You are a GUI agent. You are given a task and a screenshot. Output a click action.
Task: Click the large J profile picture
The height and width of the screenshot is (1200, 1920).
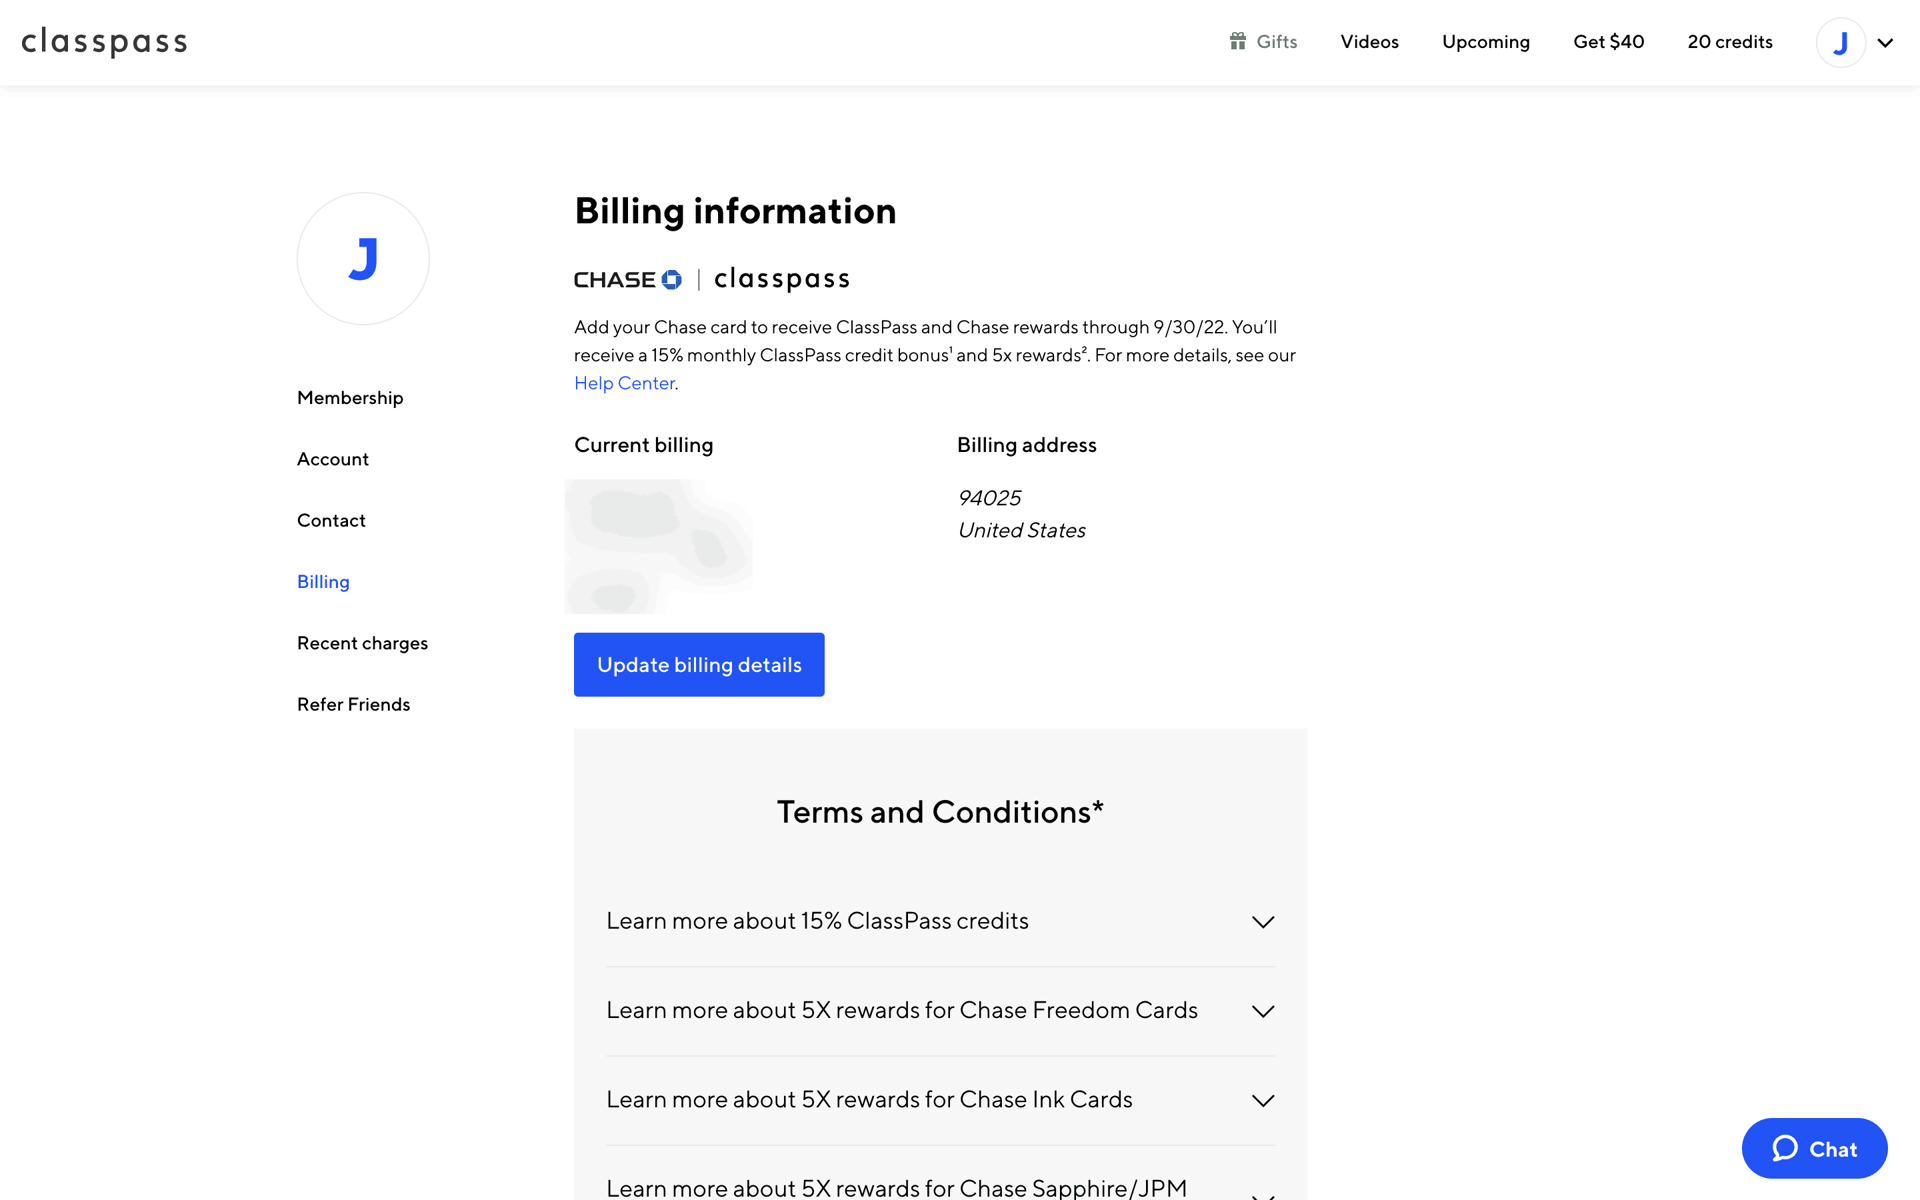tap(363, 259)
